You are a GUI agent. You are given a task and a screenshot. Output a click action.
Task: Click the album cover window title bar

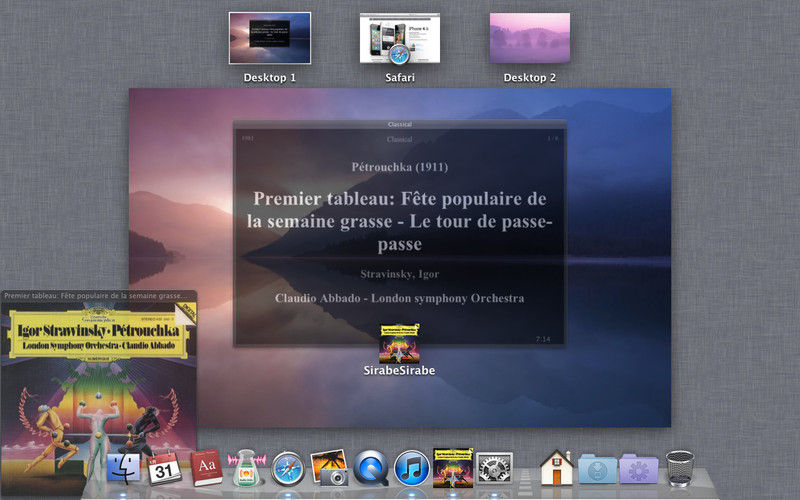tap(98, 296)
